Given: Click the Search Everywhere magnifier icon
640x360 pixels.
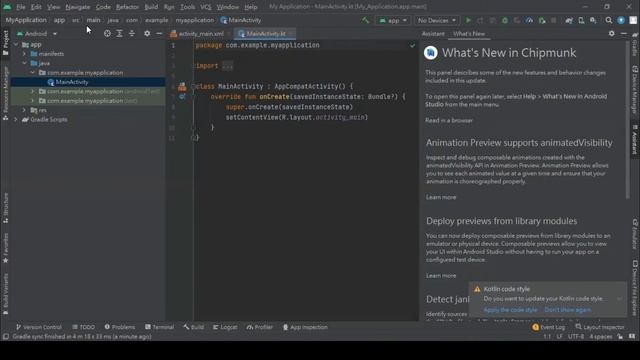Looking at the screenshot, I should coord(609,20).
